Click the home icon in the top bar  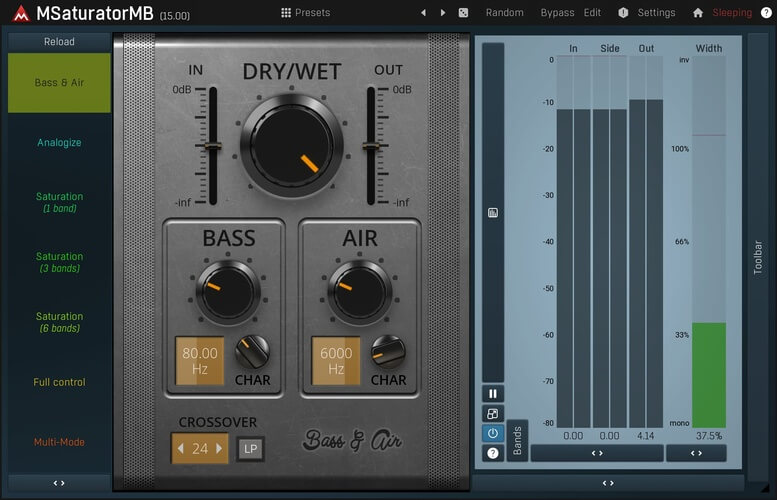click(698, 13)
